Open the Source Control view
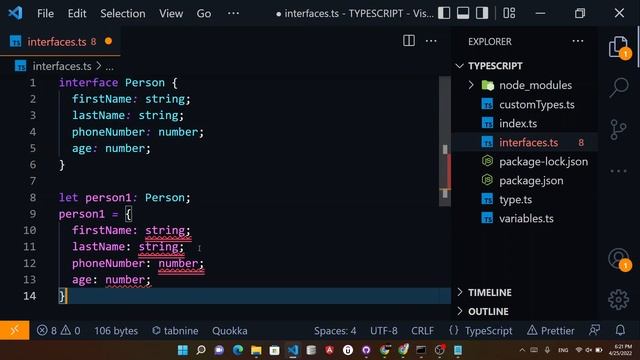 [618, 129]
